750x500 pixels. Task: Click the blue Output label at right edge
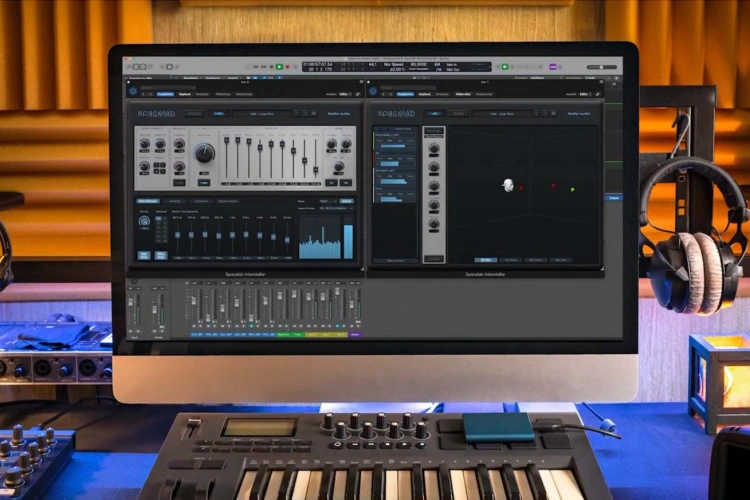[x=614, y=198]
